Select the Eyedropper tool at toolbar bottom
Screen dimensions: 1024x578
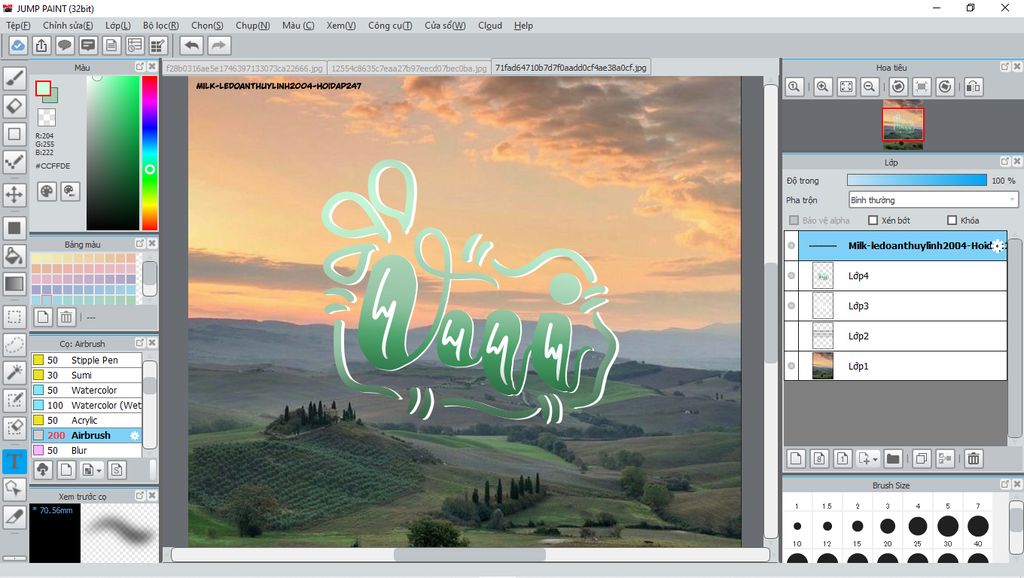(x=14, y=516)
